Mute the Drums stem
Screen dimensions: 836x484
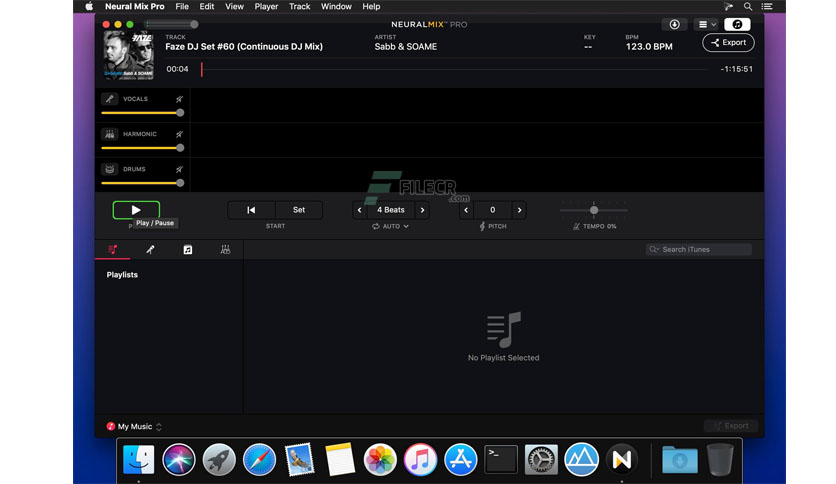[180, 170]
